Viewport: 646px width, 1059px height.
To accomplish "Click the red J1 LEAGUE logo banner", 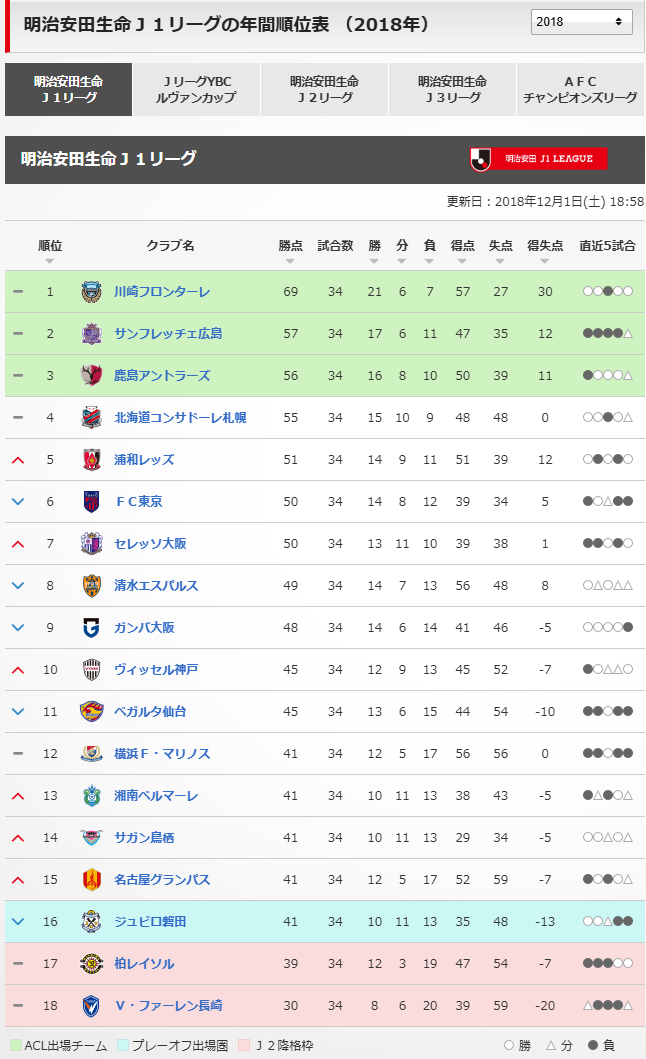I will (x=538, y=159).
